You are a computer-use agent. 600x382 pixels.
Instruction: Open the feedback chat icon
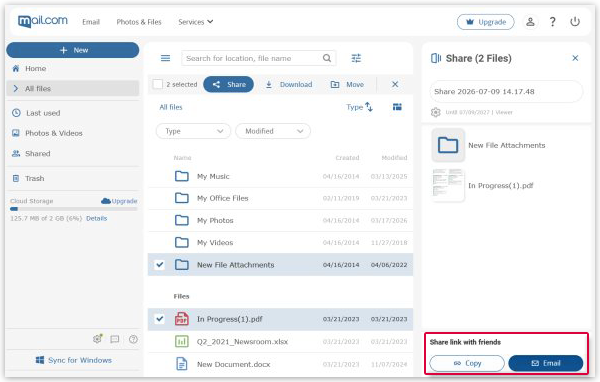(x=115, y=339)
